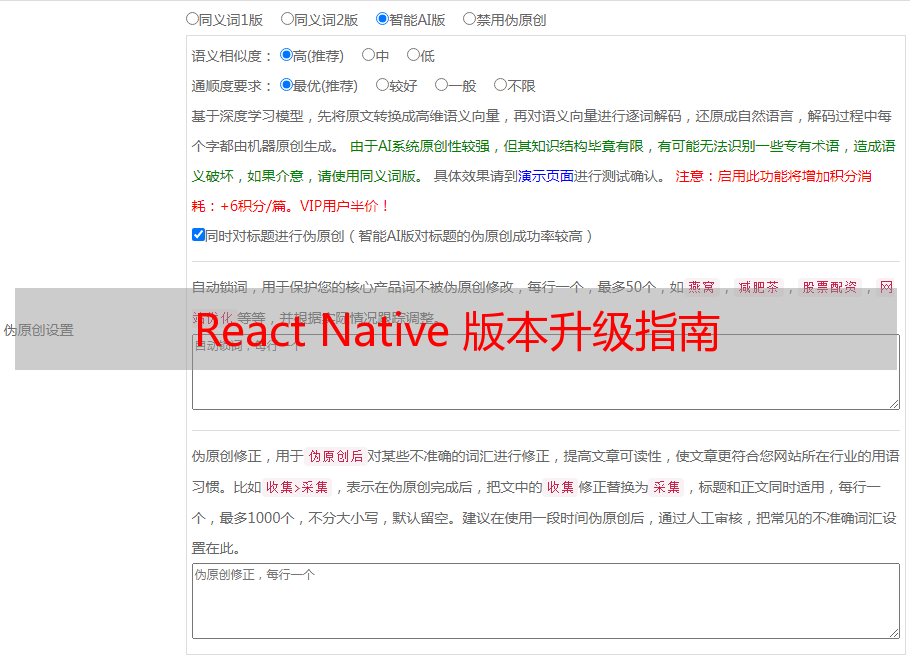This screenshot has height=658, width=911.
Task: Click the red VIP用户半价 notice text
Action: [x=345, y=206]
